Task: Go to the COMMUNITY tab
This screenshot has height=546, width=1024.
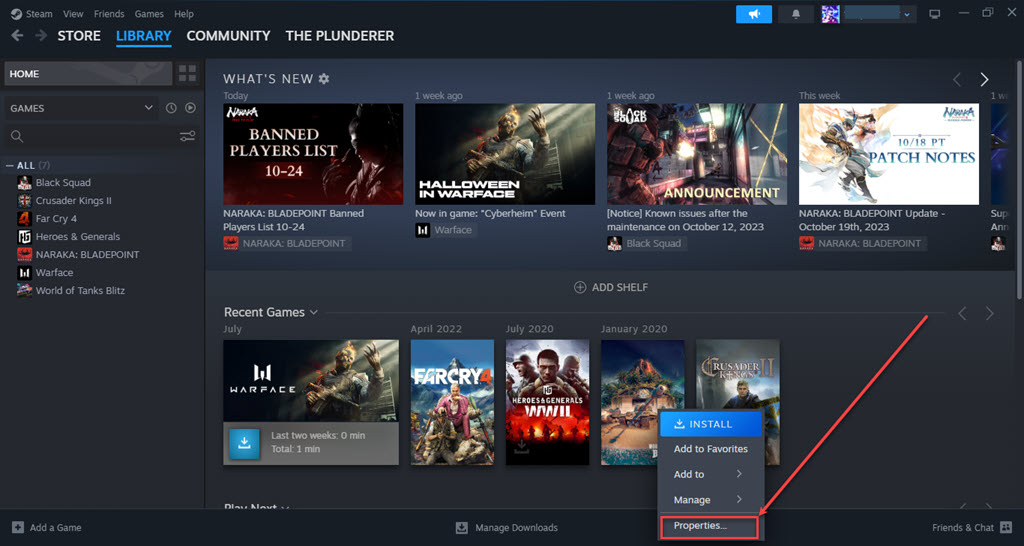Action: point(229,36)
